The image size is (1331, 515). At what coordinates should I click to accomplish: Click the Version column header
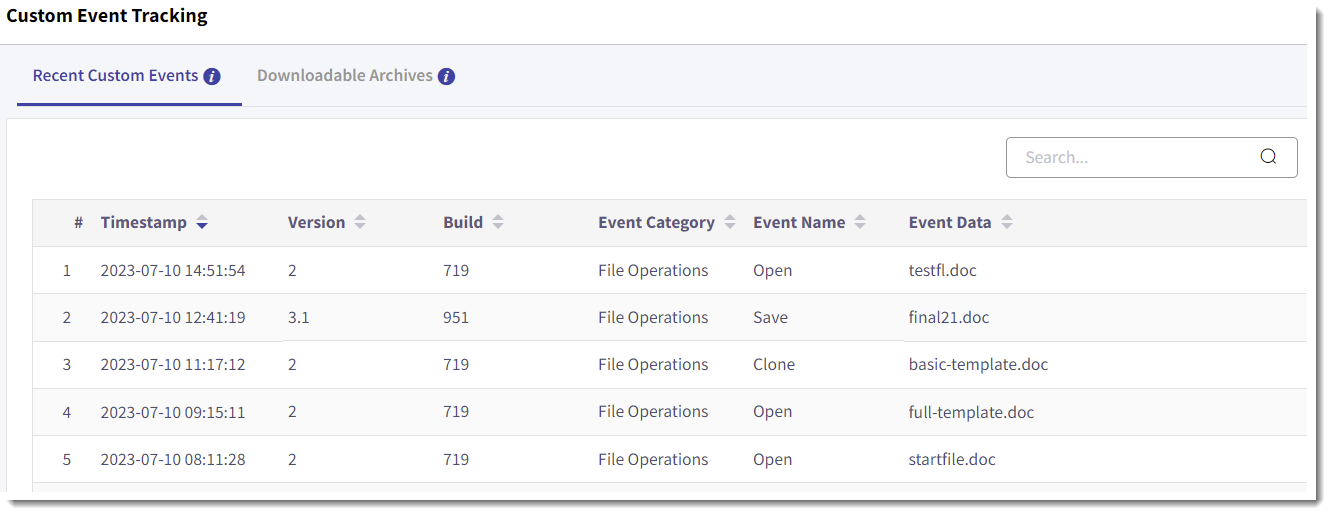click(x=316, y=223)
